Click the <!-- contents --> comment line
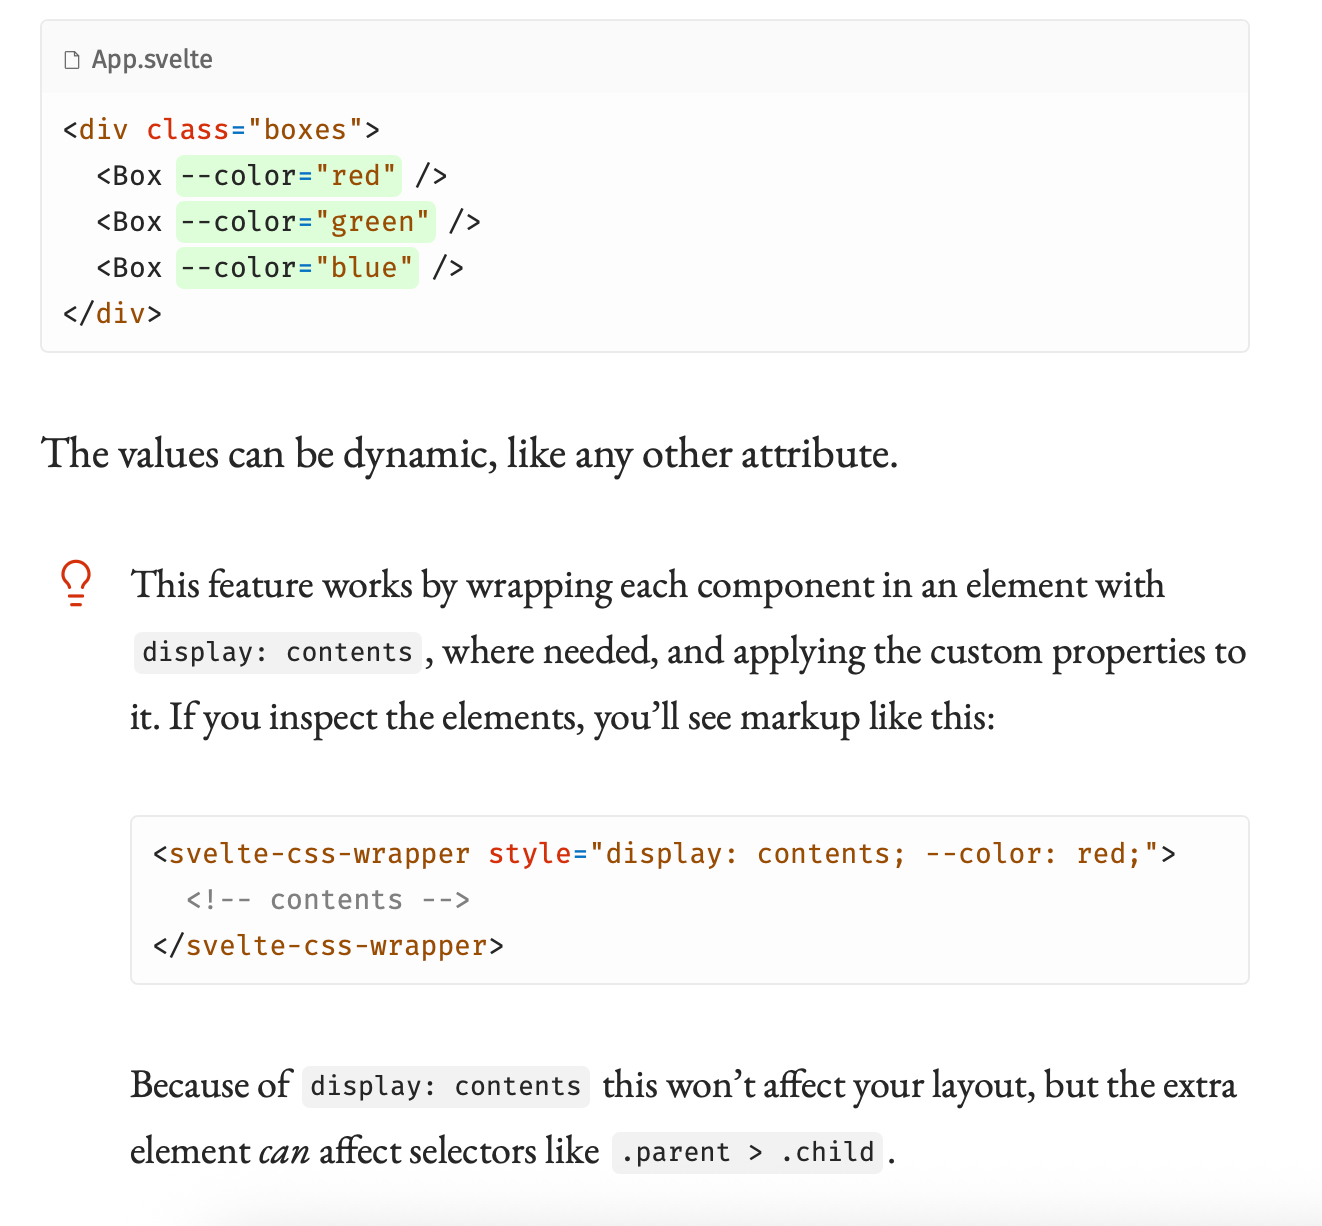Viewport: 1322px width, 1226px height. click(x=328, y=900)
